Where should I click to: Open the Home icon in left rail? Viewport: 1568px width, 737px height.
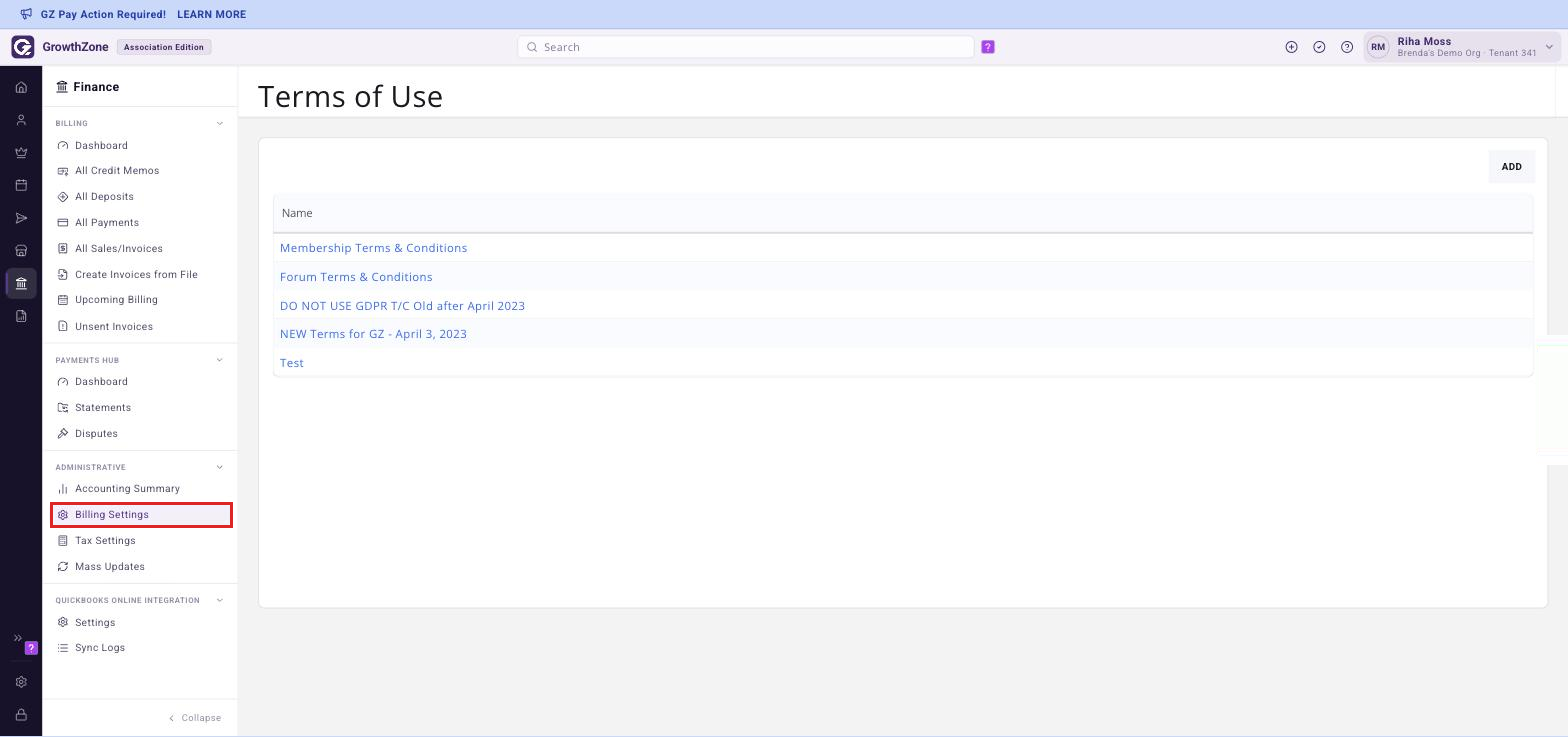click(21, 87)
